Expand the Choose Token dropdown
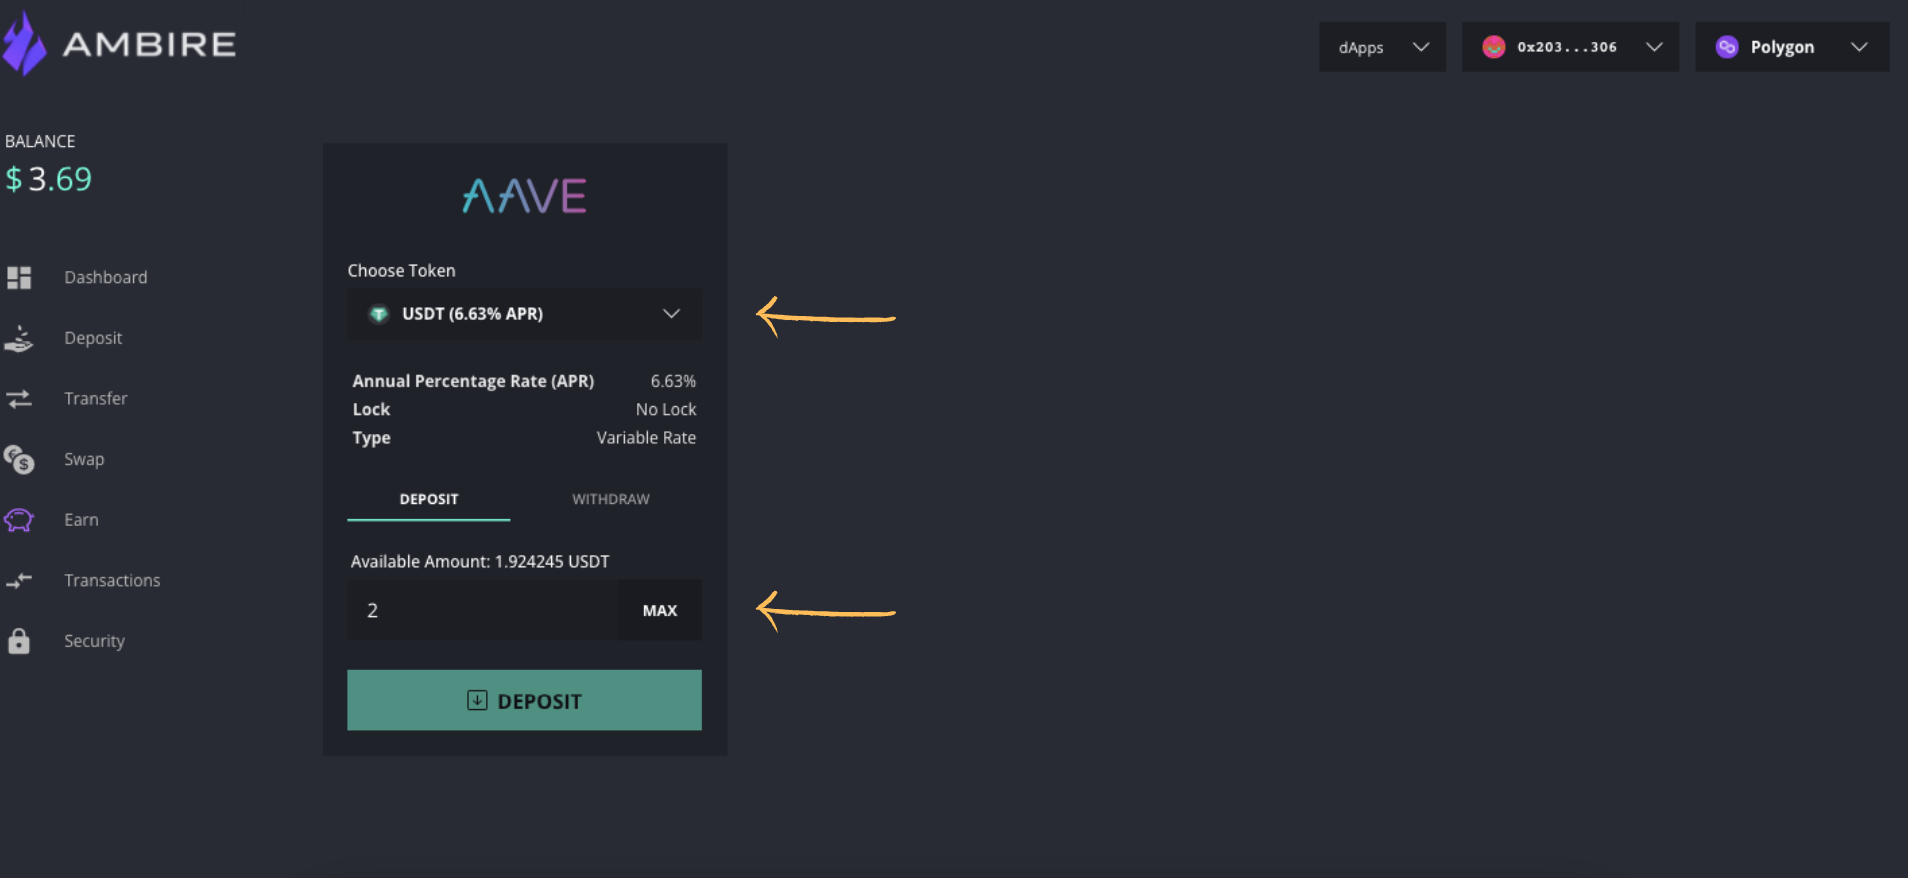 (524, 314)
